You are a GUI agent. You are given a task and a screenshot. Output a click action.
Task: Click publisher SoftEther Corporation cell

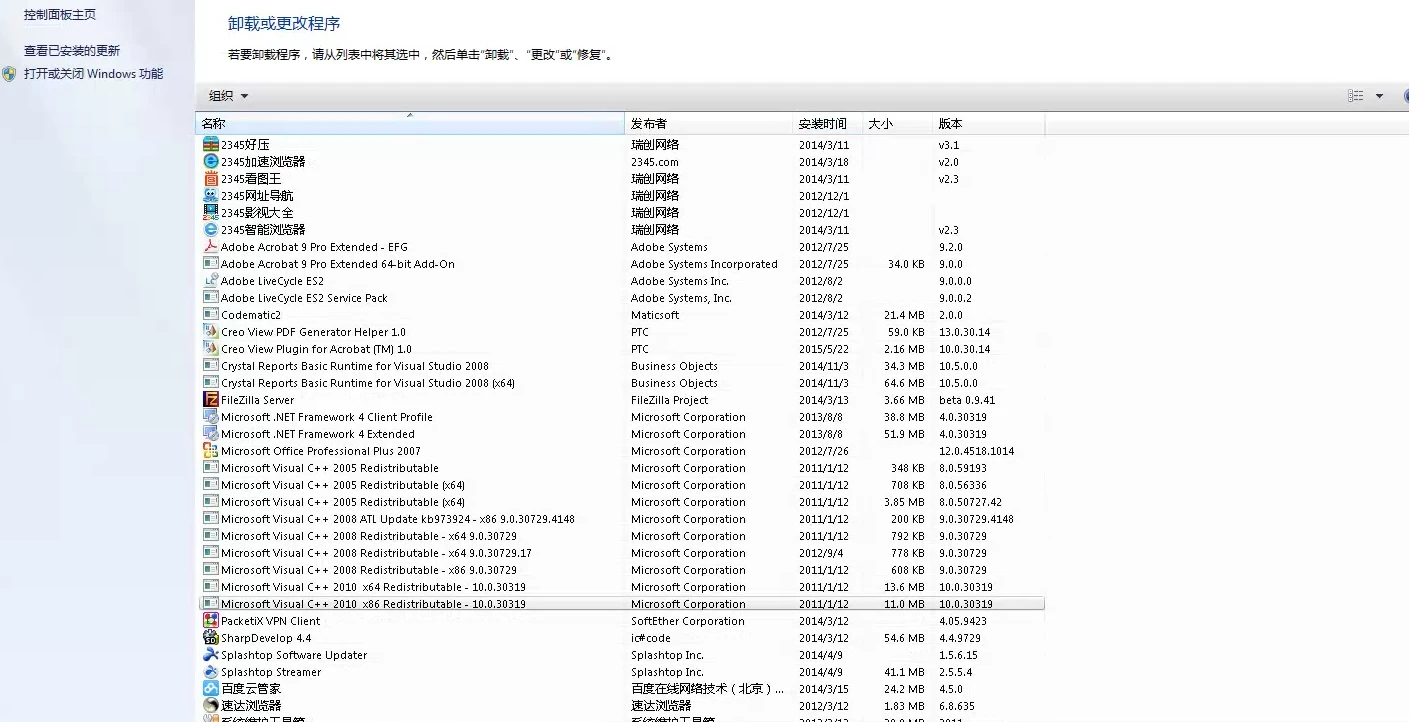(688, 621)
